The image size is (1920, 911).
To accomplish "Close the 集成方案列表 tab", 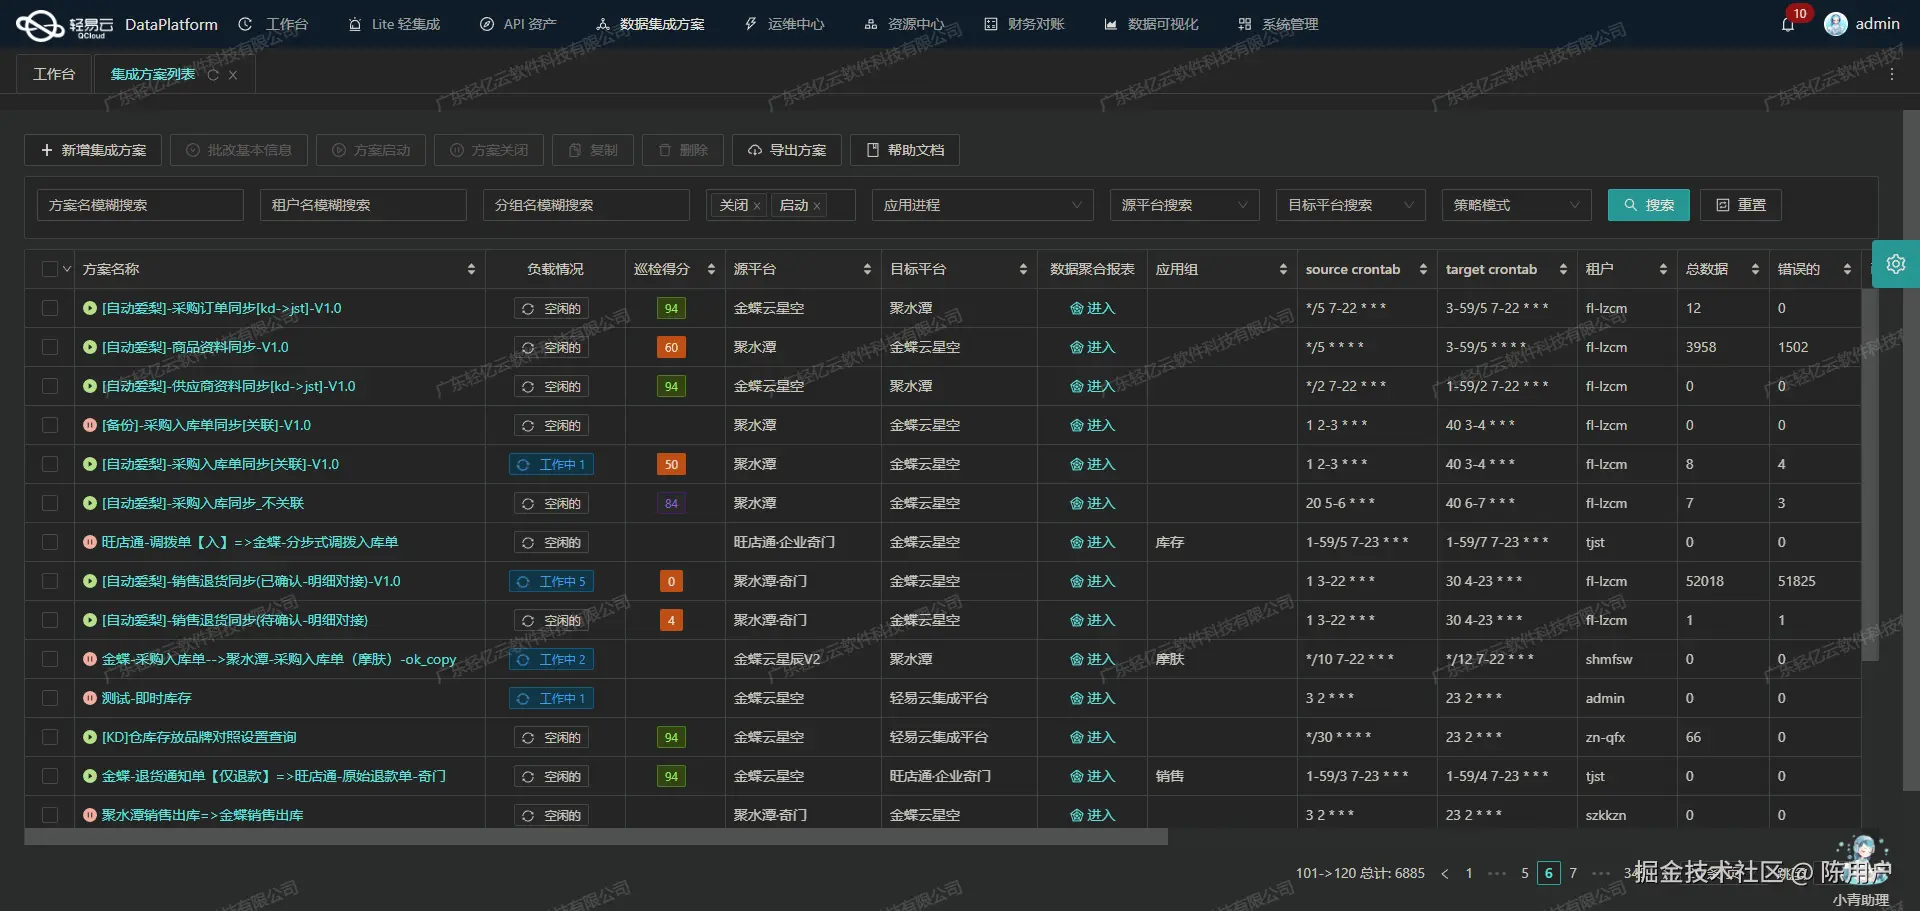I will pyautogui.click(x=233, y=75).
